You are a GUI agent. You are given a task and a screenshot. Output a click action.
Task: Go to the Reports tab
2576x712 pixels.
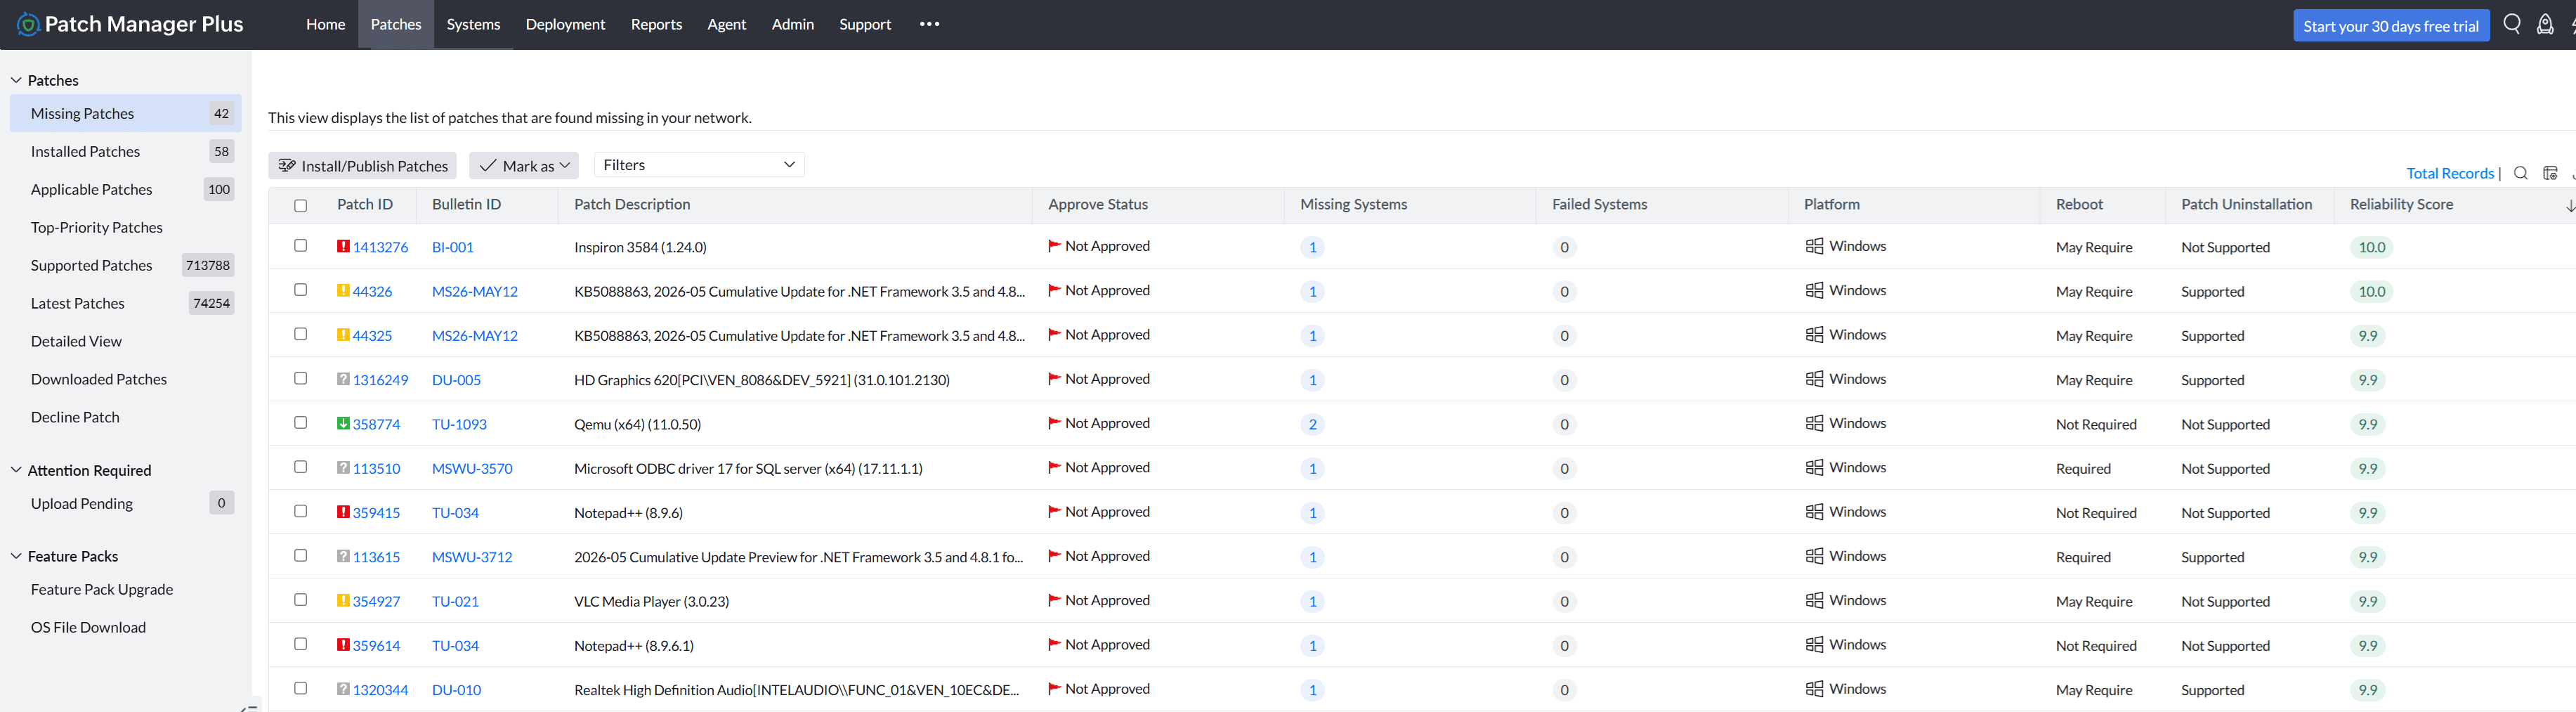[x=656, y=24]
